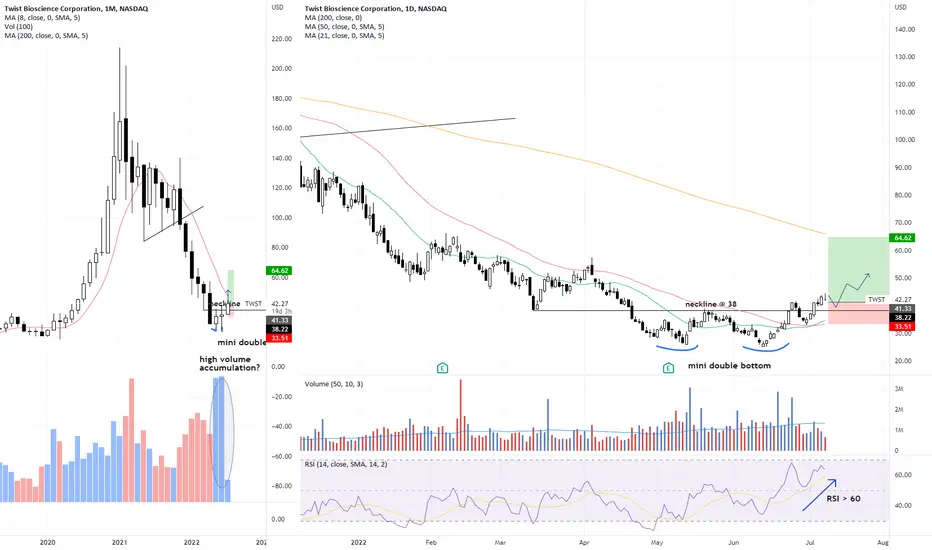Click the 140.00 level on daily price axis
This screenshot has height=550, width=932.
905,29
